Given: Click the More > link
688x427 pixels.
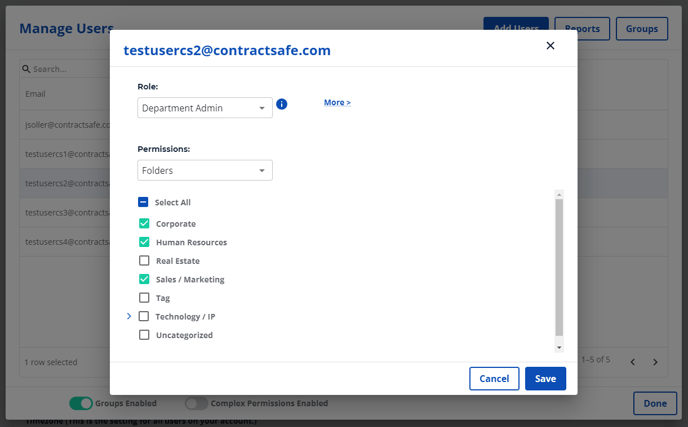Looking at the screenshot, I should pyautogui.click(x=337, y=102).
